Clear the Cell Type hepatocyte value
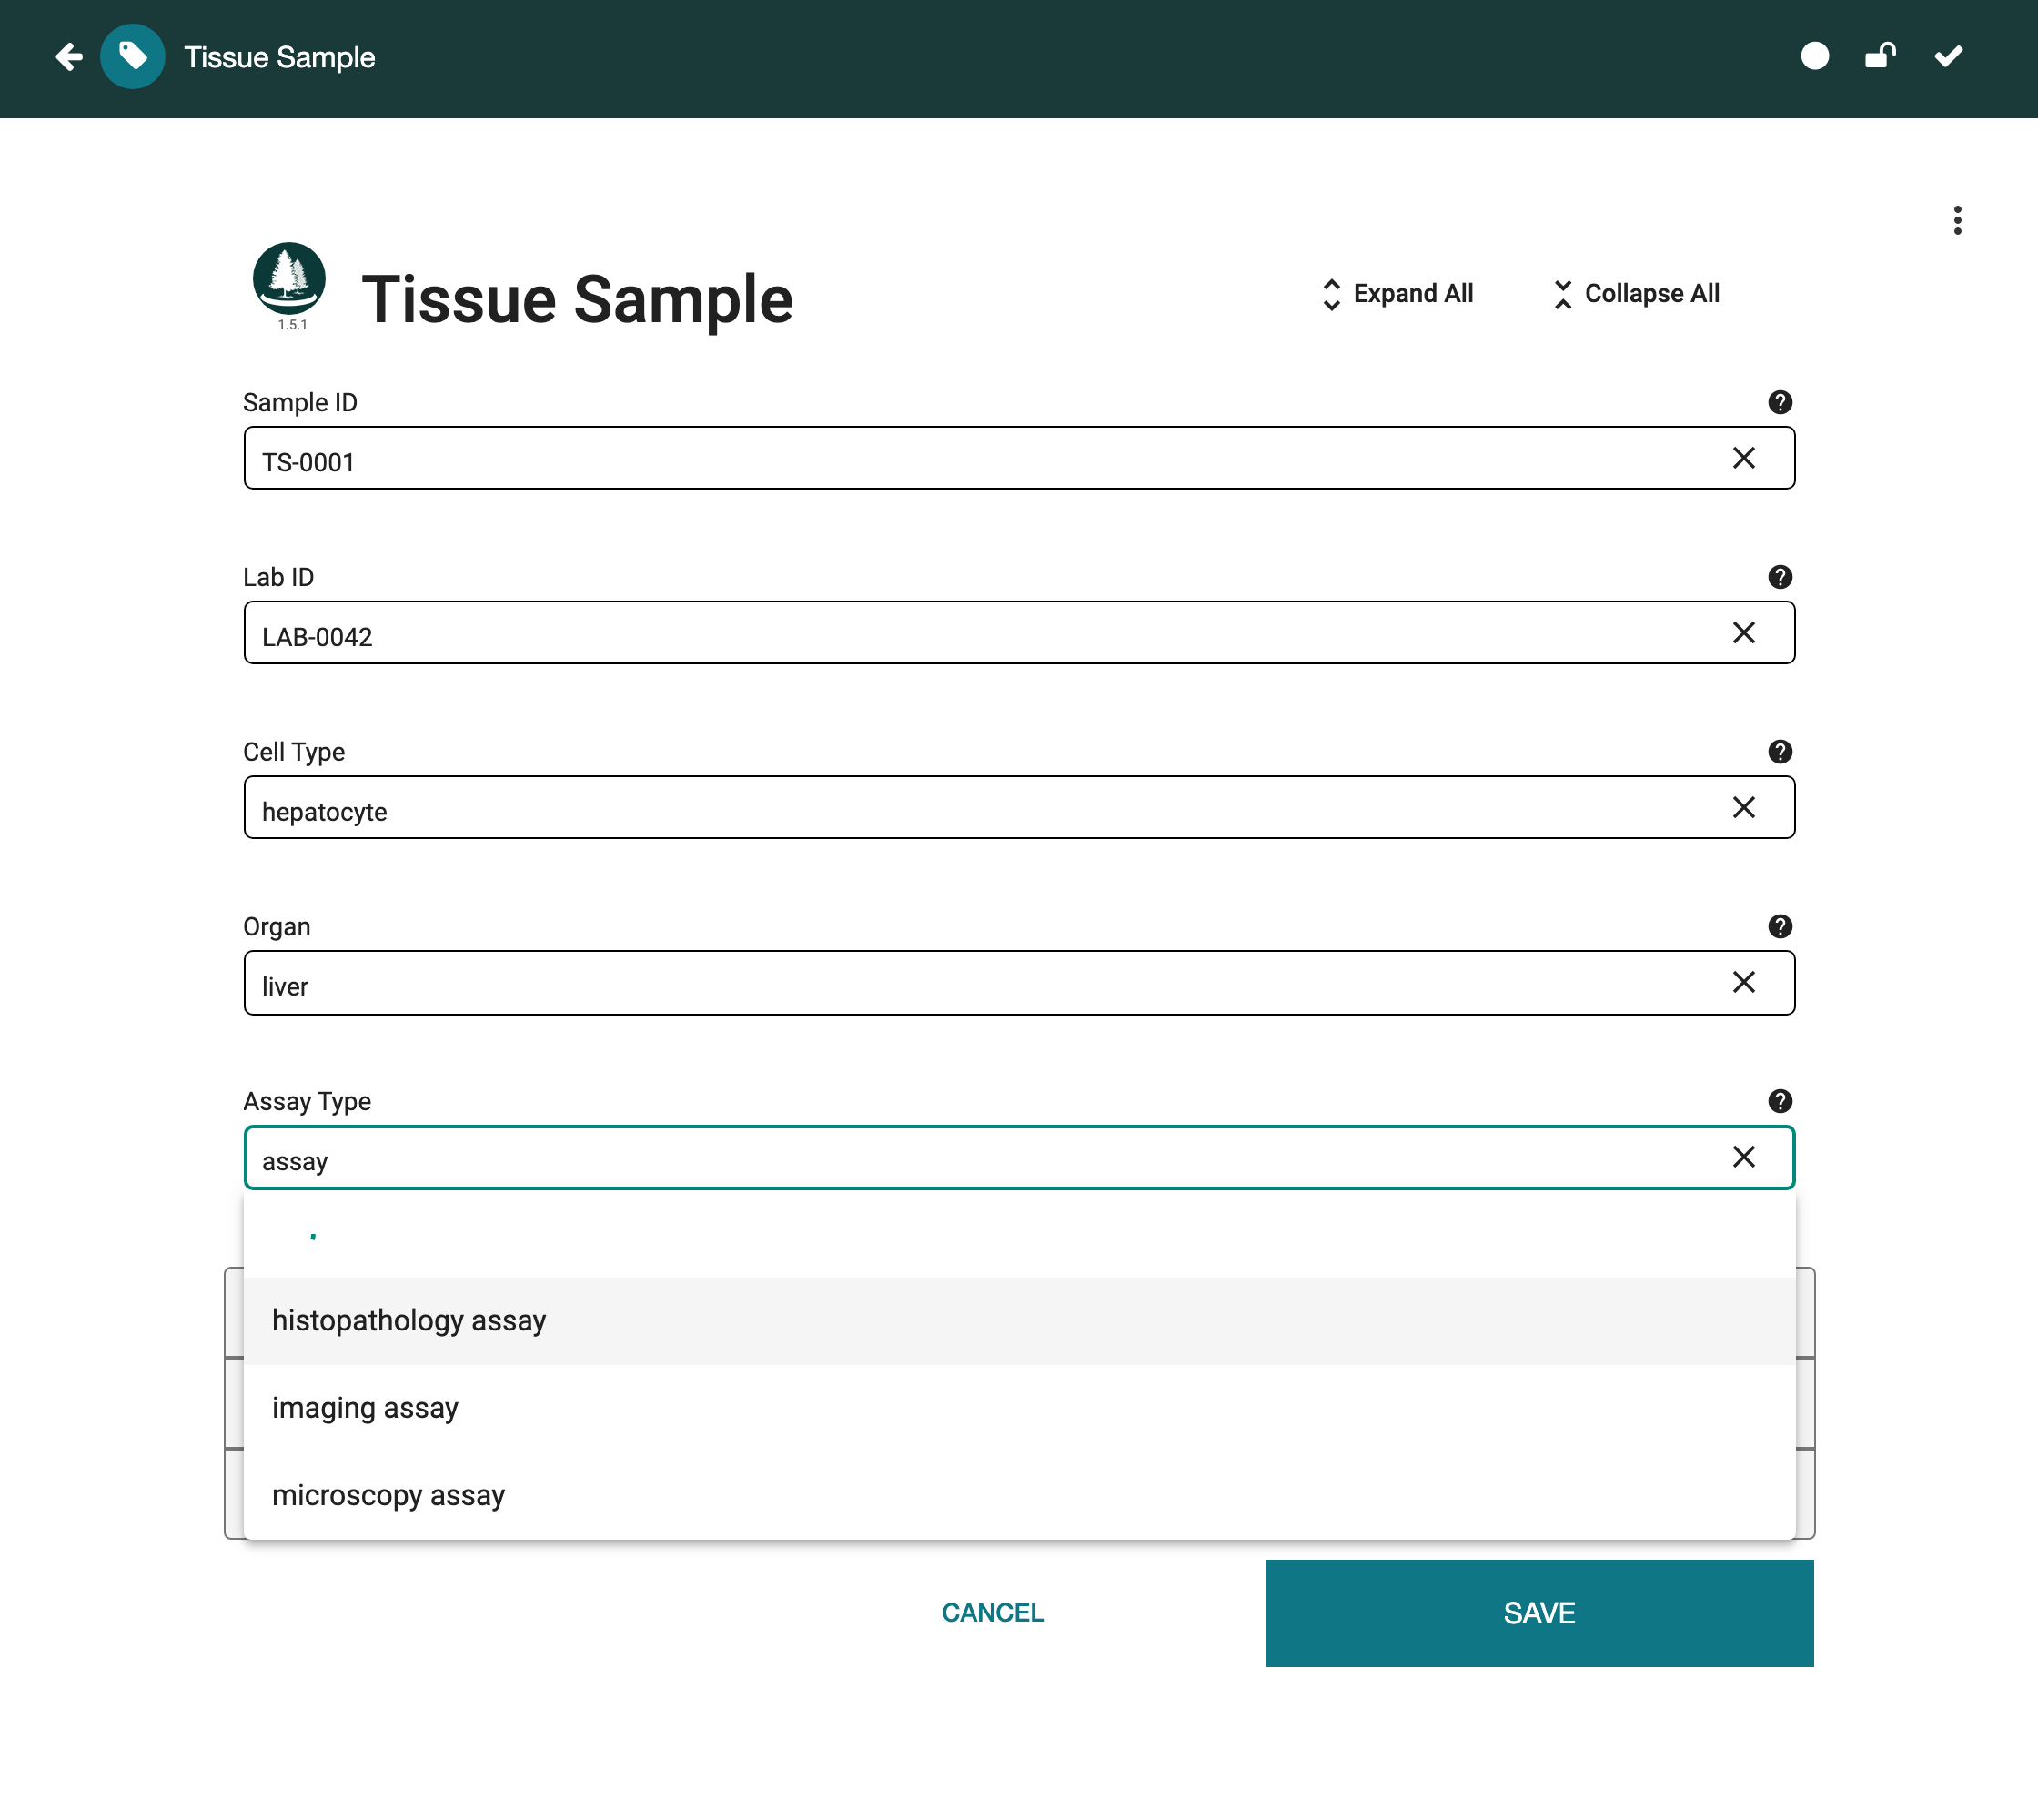Screen dimensions: 2038x1820 (x=1744, y=807)
